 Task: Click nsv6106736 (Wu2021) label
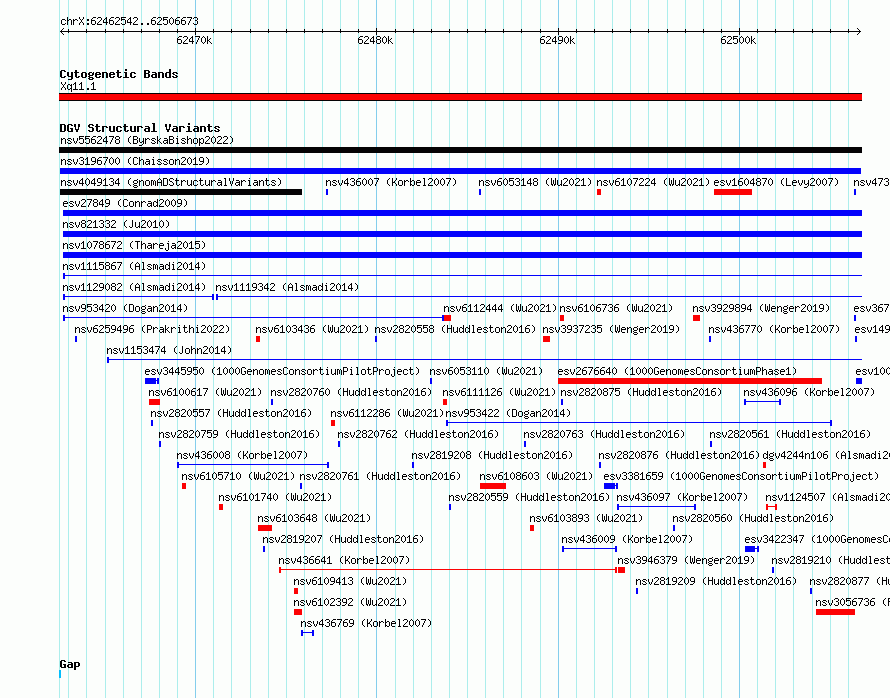click(616, 308)
